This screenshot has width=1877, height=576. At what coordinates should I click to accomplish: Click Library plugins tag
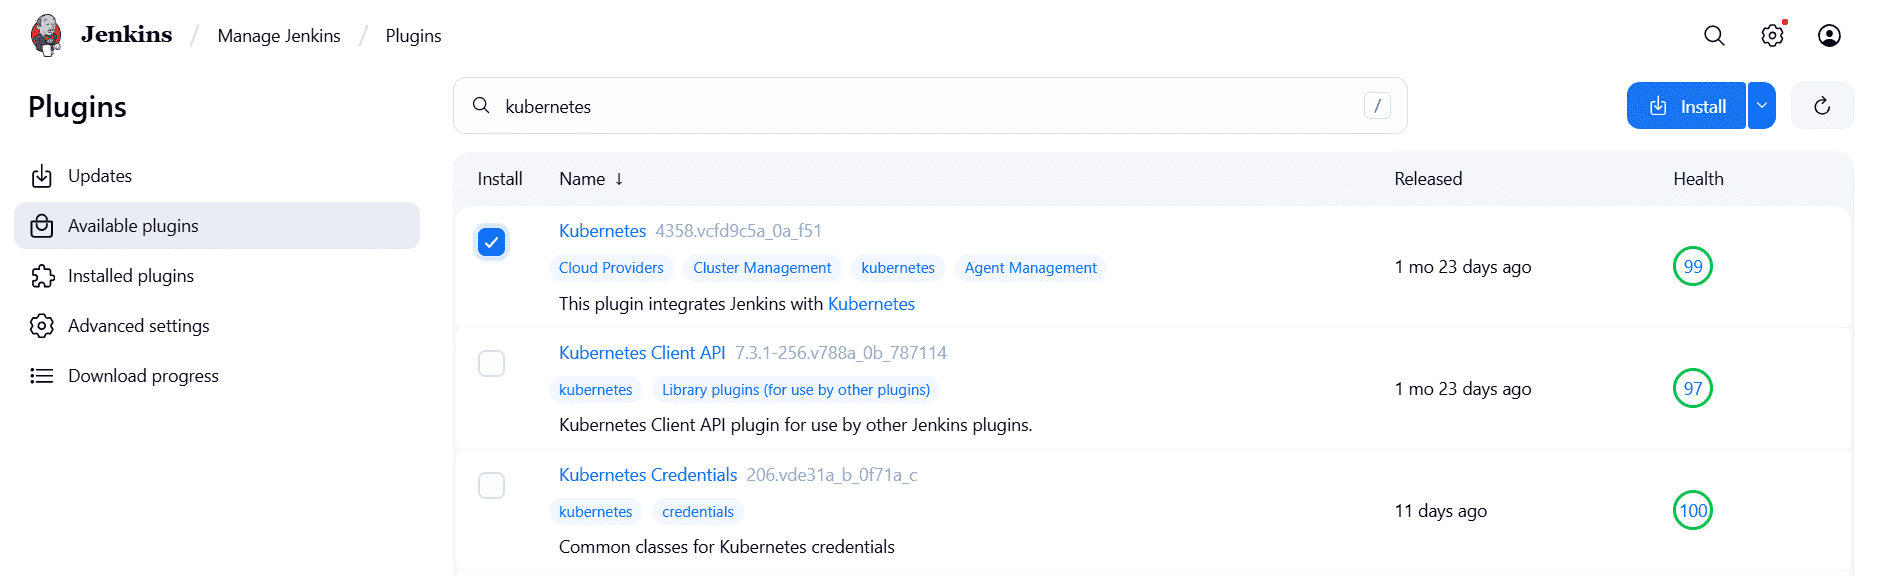pyautogui.click(x=796, y=390)
